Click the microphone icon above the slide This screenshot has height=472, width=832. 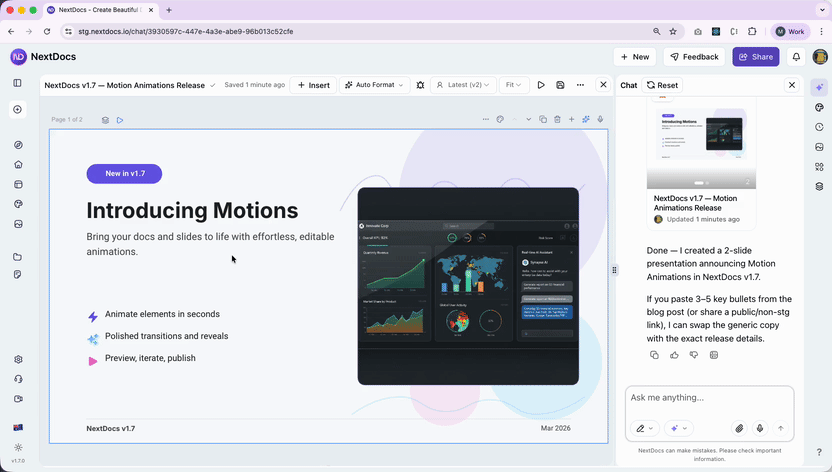click(x=600, y=119)
